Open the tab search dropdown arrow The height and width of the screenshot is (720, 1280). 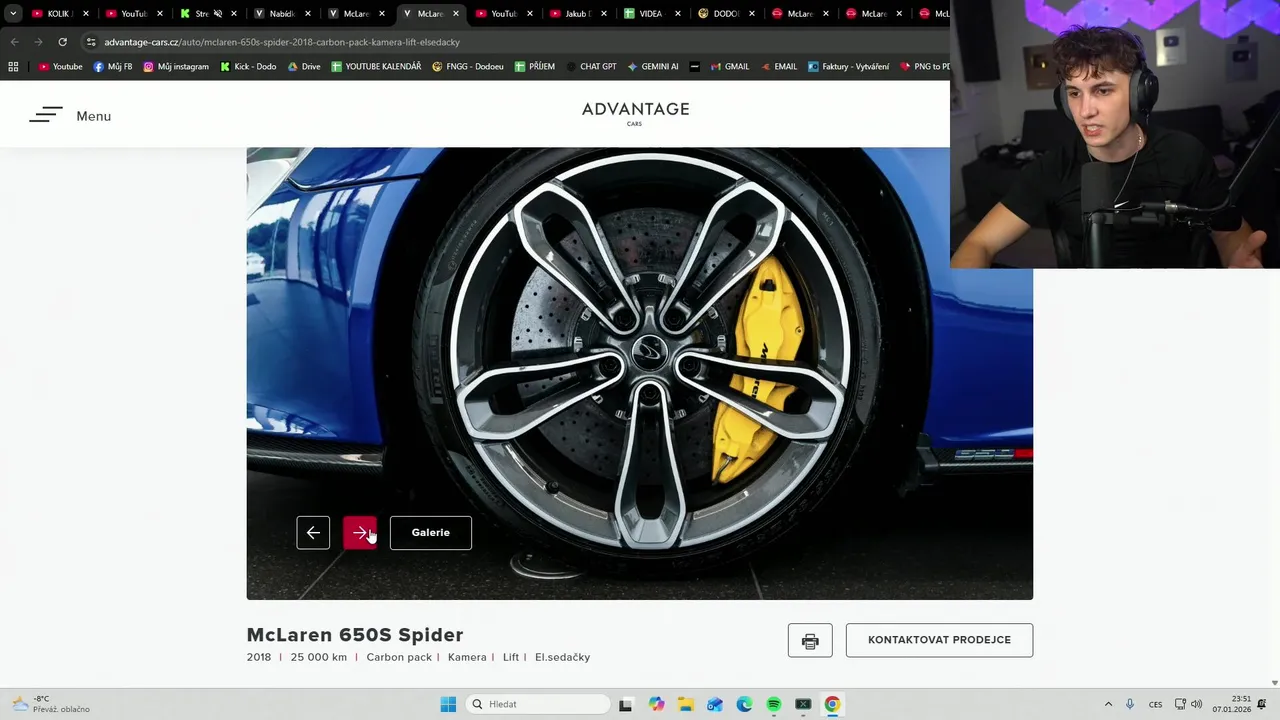click(x=13, y=14)
